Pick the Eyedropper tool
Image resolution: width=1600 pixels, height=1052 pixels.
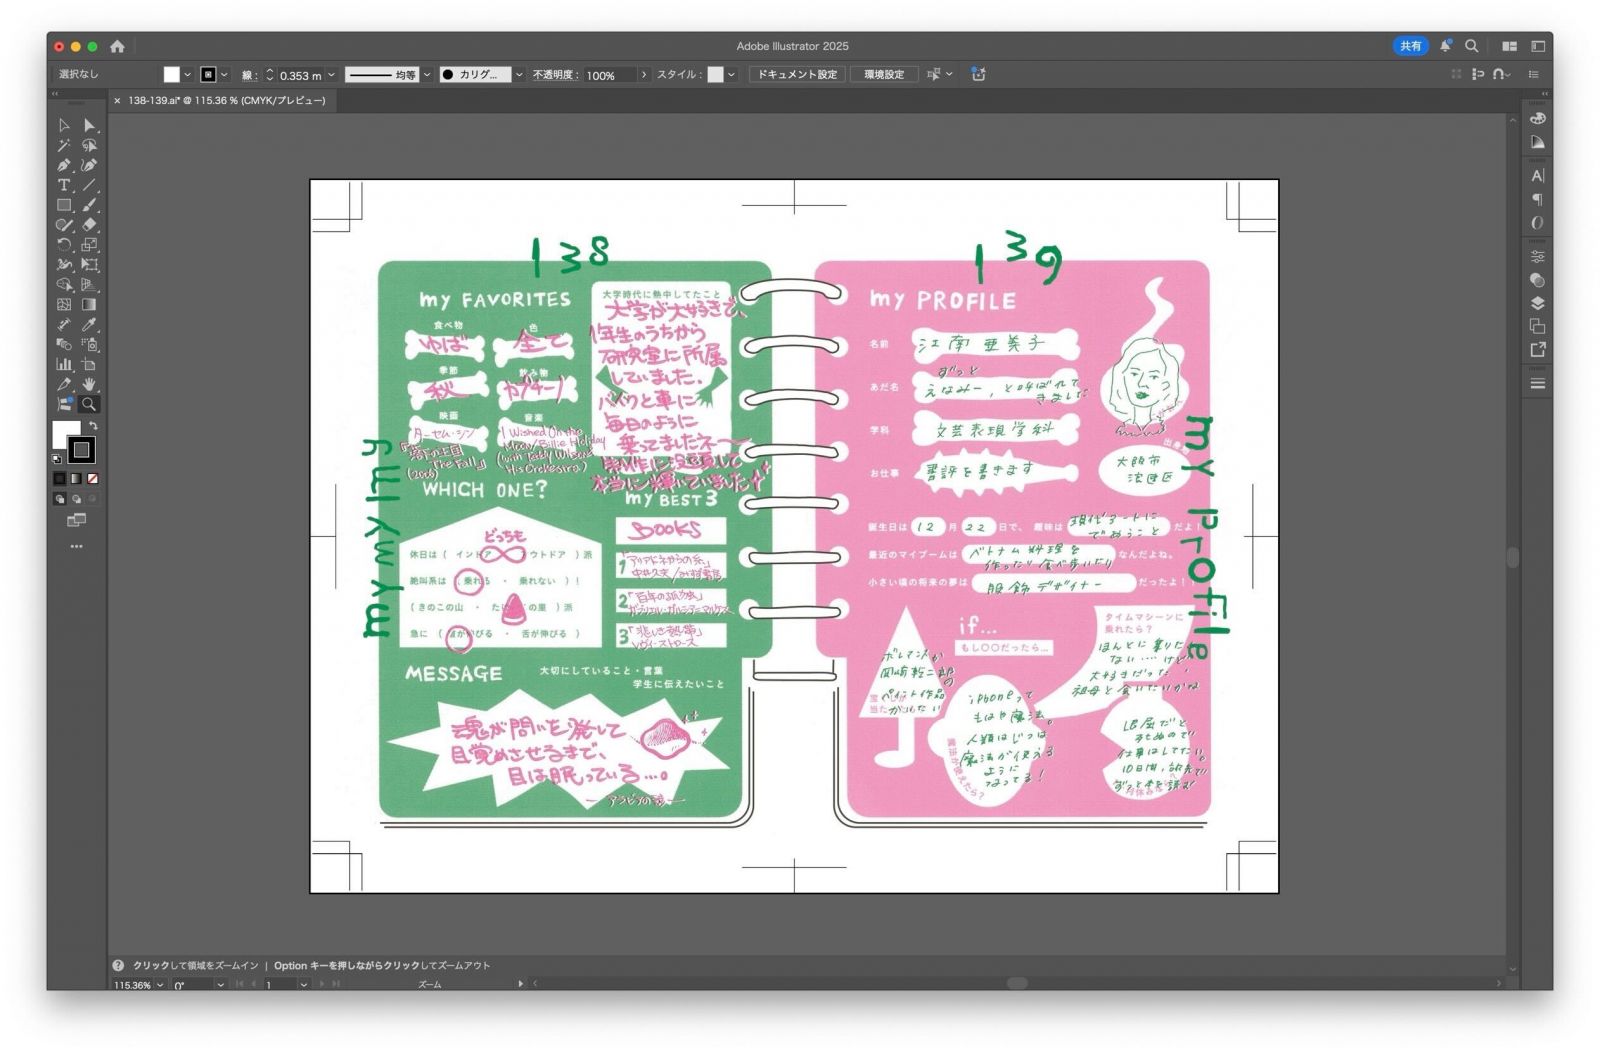[89, 325]
